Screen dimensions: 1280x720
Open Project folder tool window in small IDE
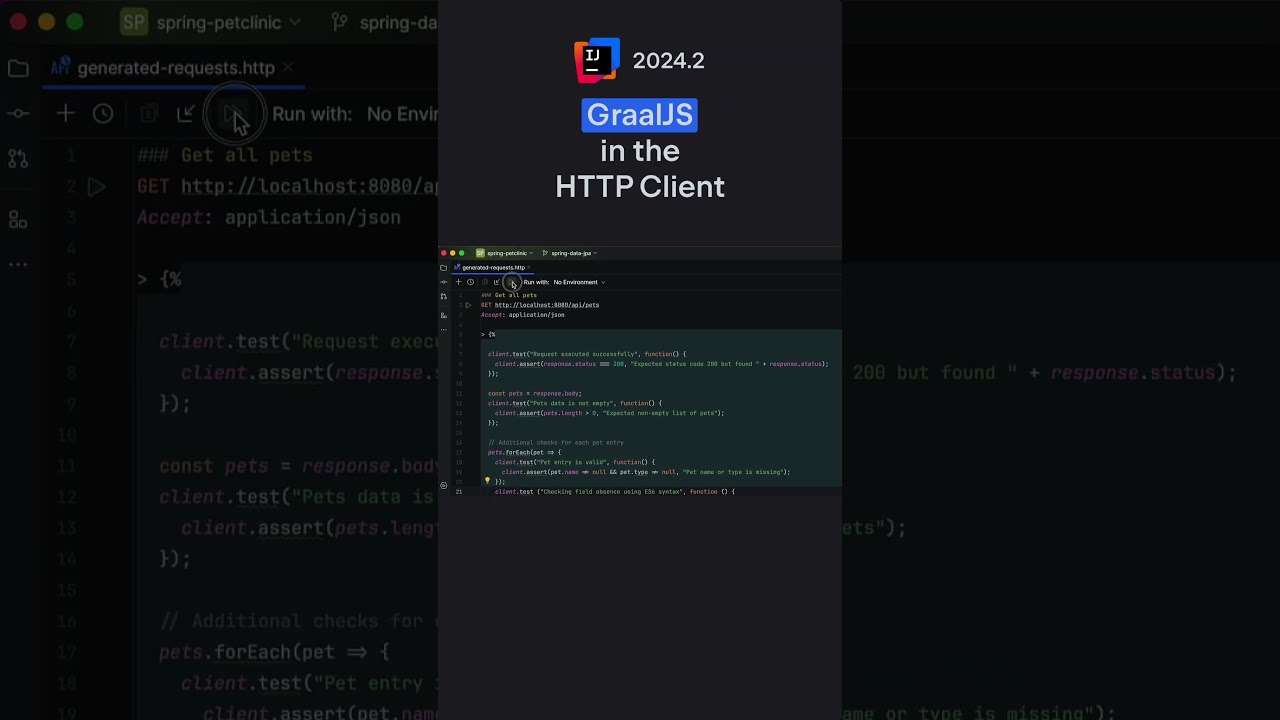[x=444, y=268]
